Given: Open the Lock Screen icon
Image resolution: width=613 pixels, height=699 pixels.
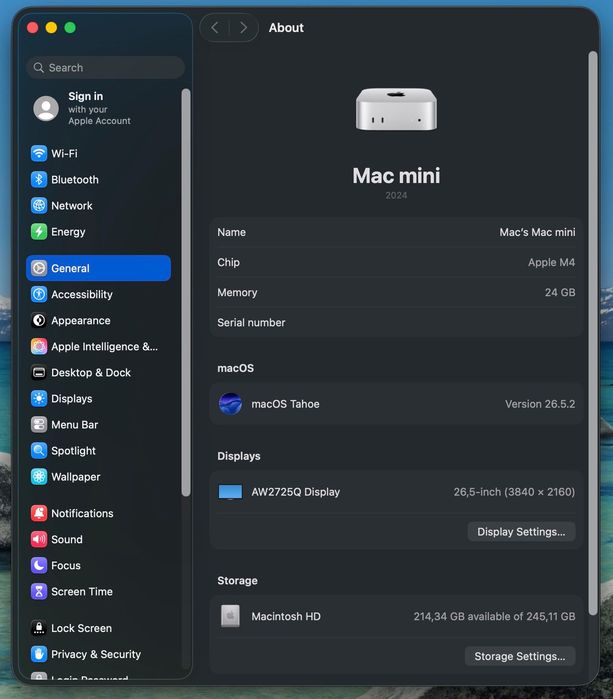Looking at the screenshot, I should click(x=39, y=628).
